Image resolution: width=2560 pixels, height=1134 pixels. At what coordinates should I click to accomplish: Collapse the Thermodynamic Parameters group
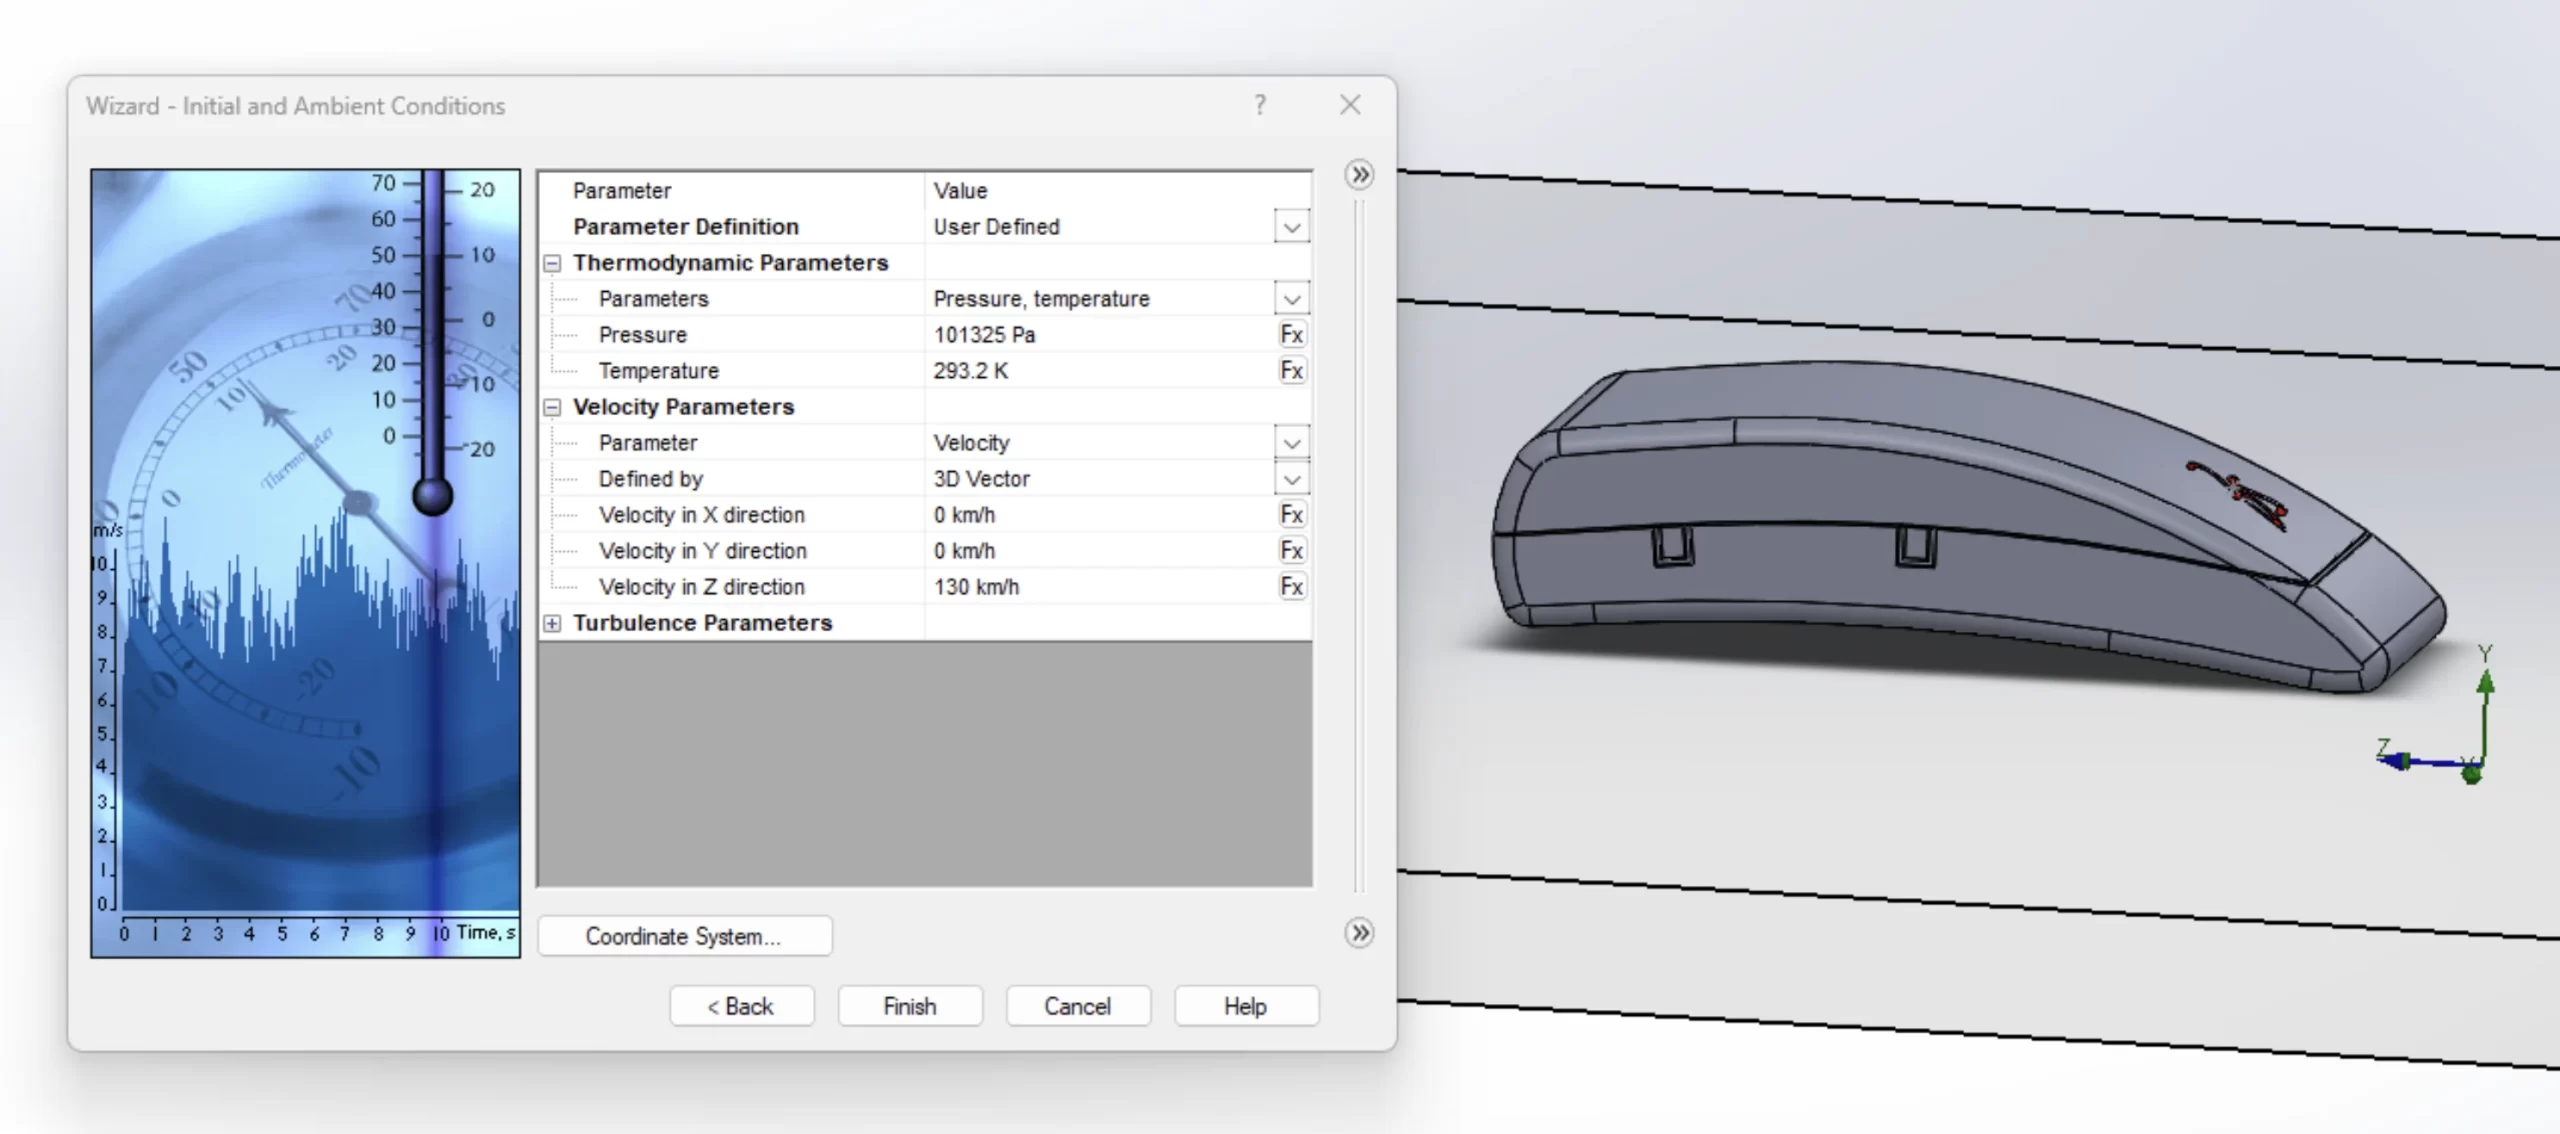(552, 263)
